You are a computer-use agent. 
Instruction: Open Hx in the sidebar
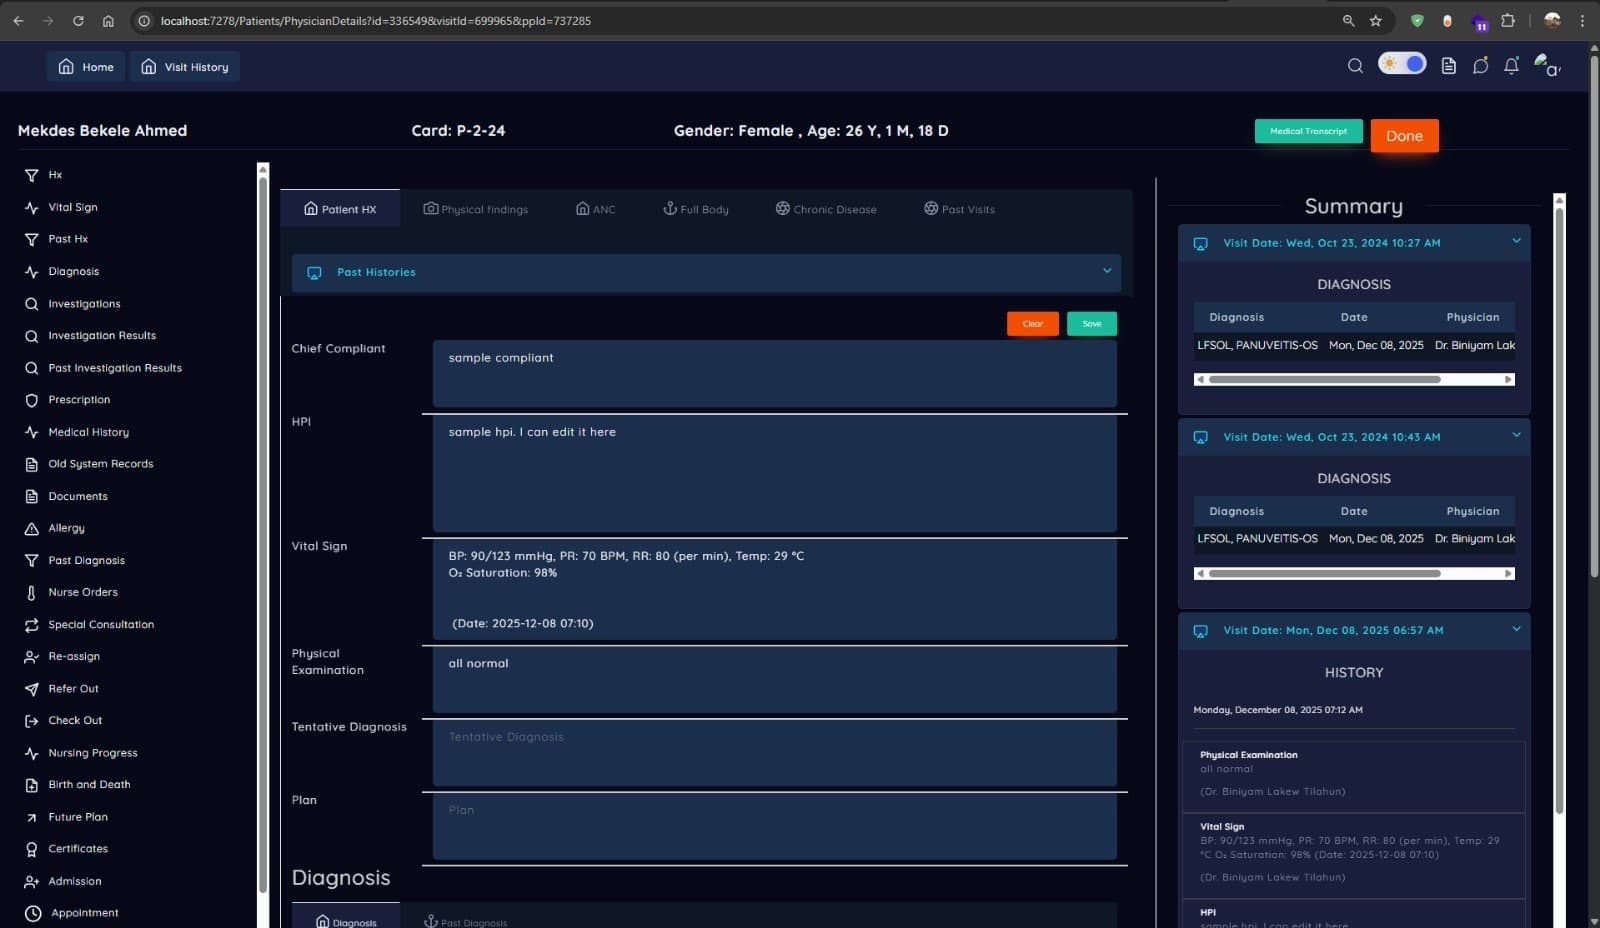tap(44, 175)
